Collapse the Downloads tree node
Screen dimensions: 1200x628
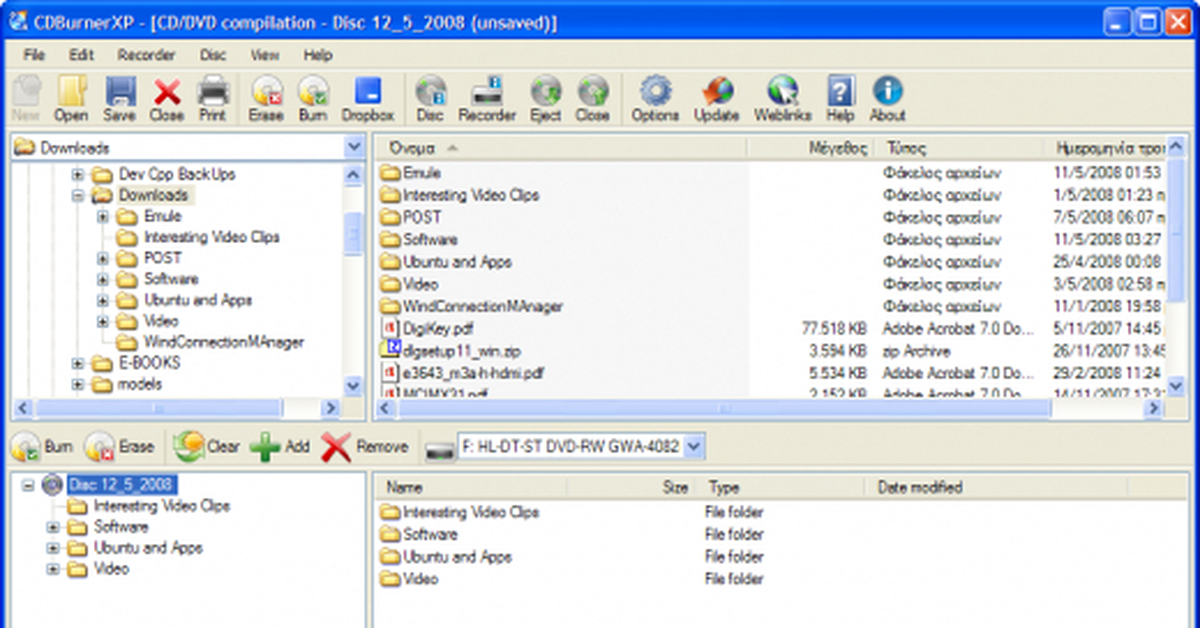coord(78,195)
